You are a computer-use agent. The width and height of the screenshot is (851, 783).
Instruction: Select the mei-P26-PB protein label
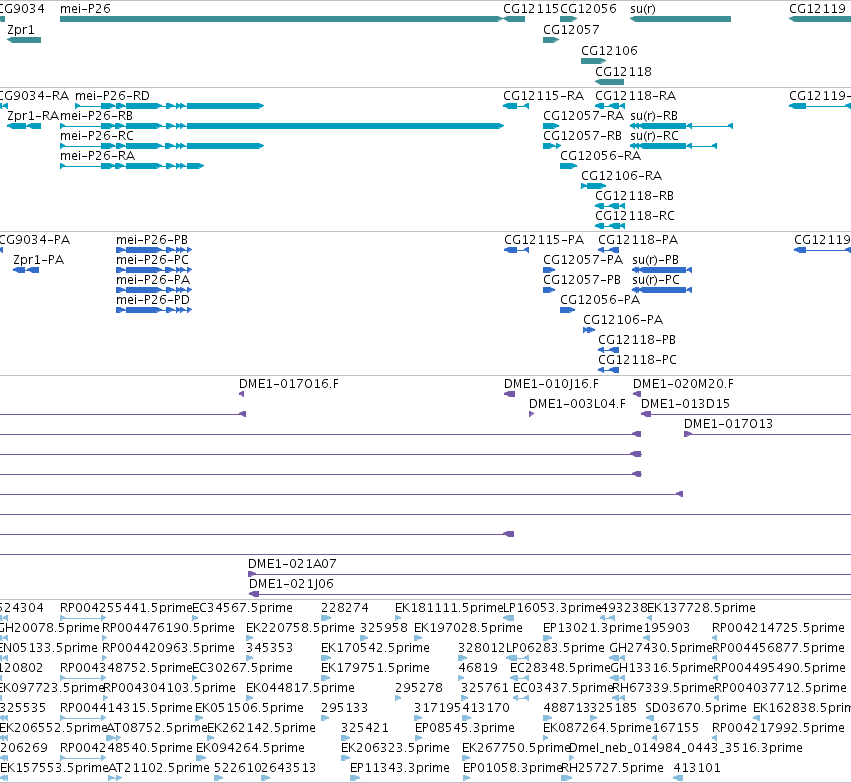point(152,240)
